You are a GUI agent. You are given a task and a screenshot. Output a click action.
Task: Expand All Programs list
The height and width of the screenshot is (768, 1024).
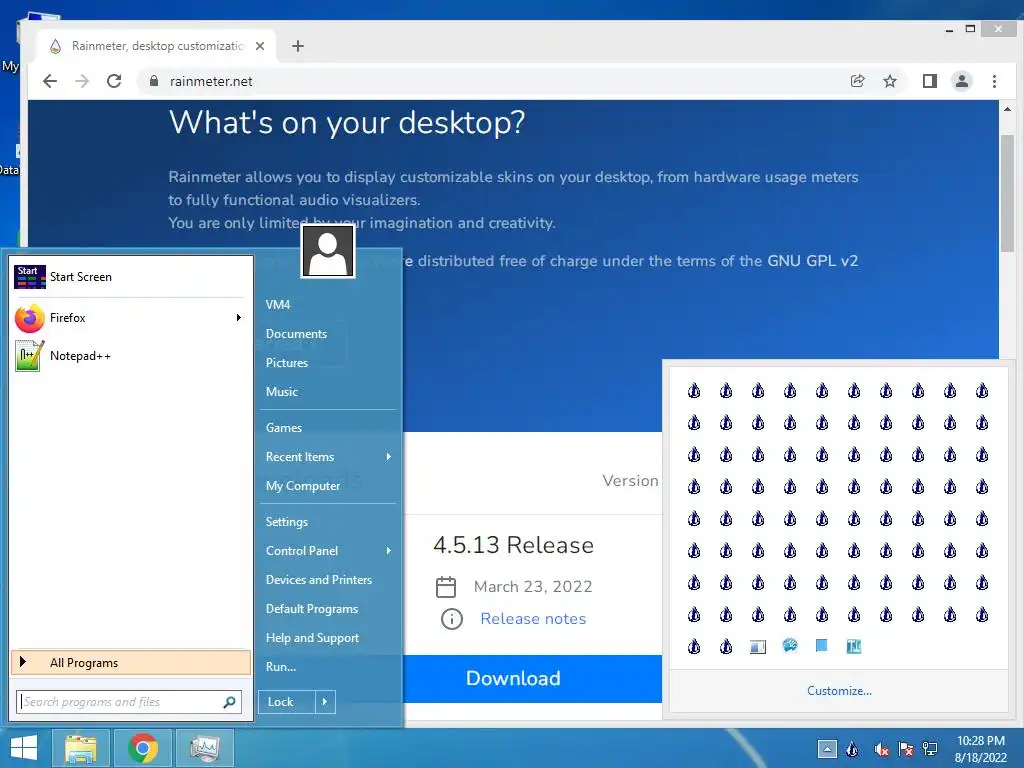point(131,662)
